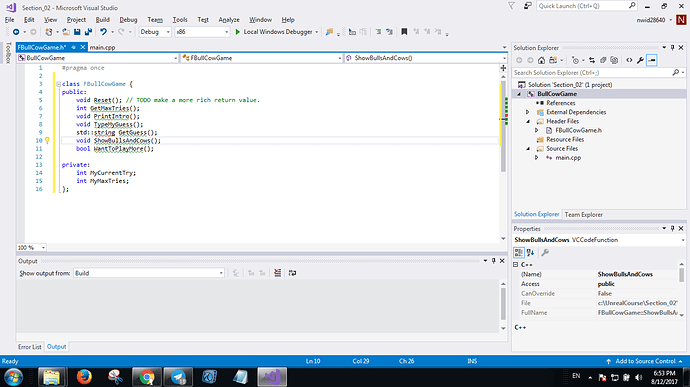The width and height of the screenshot is (690, 387).
Task: Switch to the Team Explorer tab
Action: tap(584, 214)
